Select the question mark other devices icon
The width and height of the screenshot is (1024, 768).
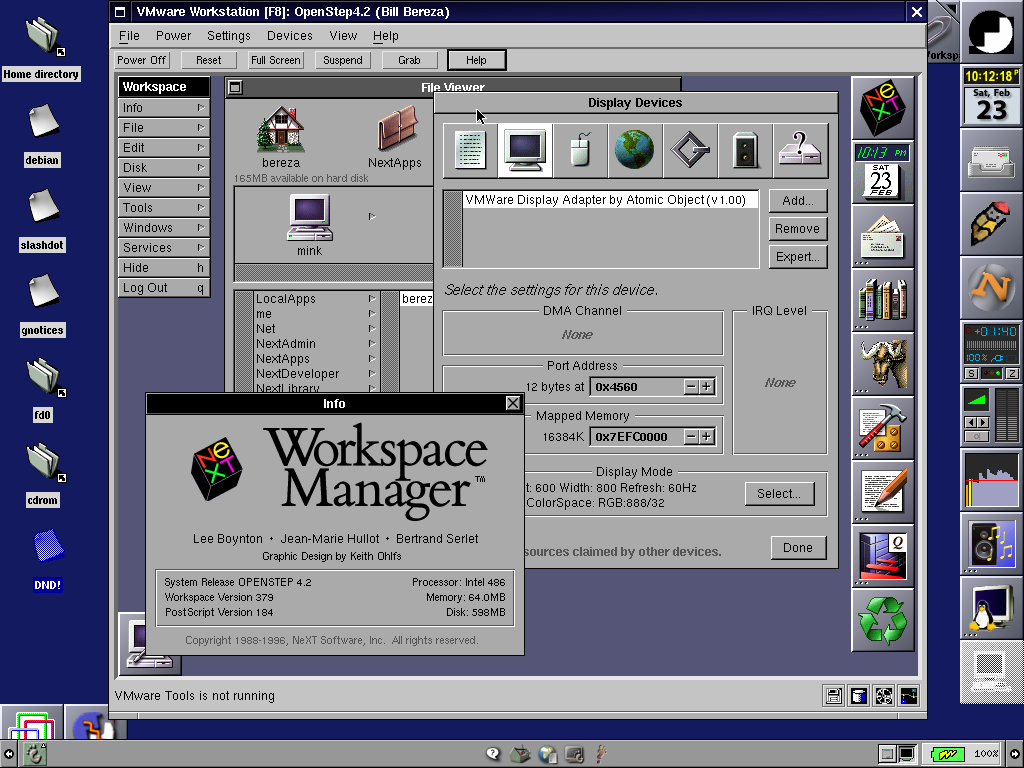tap(800, 150)
